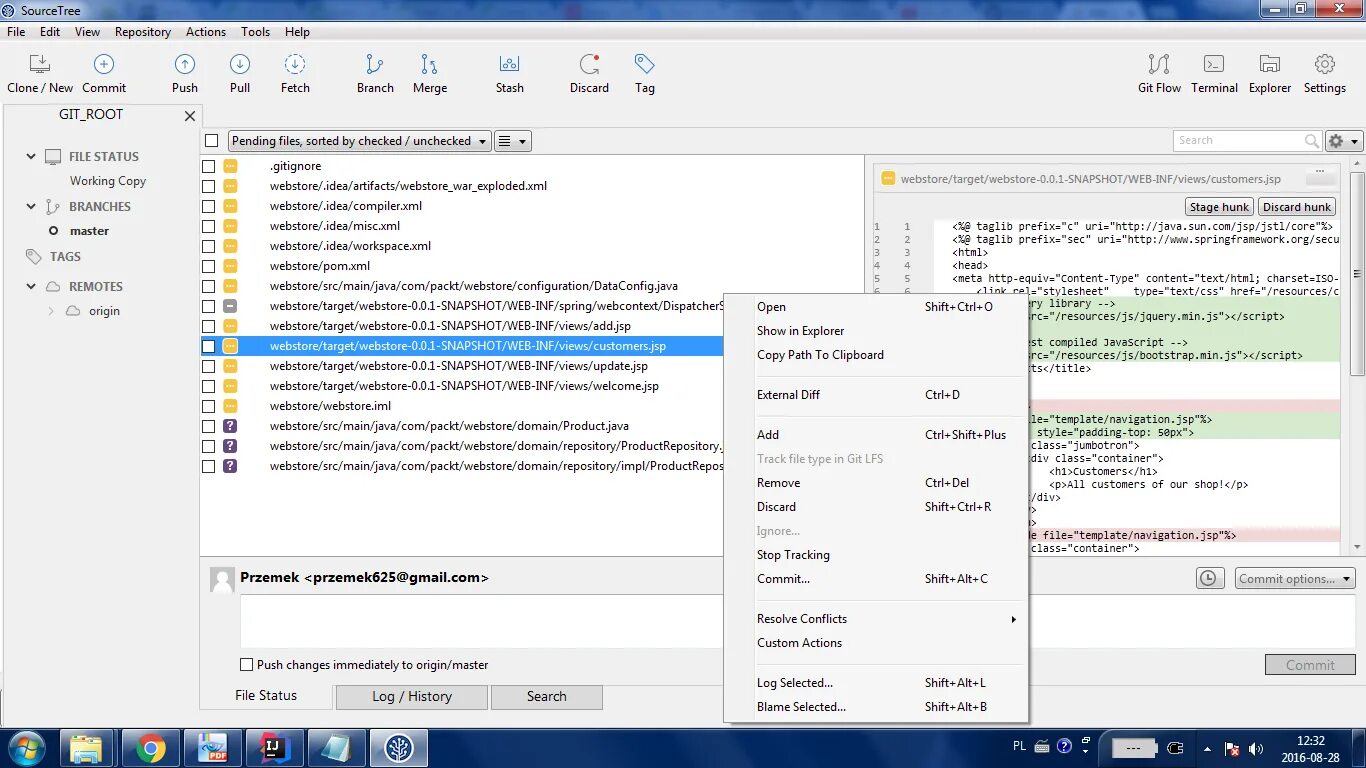Click the SourceTree taskbar icon

tap(399, 748)
